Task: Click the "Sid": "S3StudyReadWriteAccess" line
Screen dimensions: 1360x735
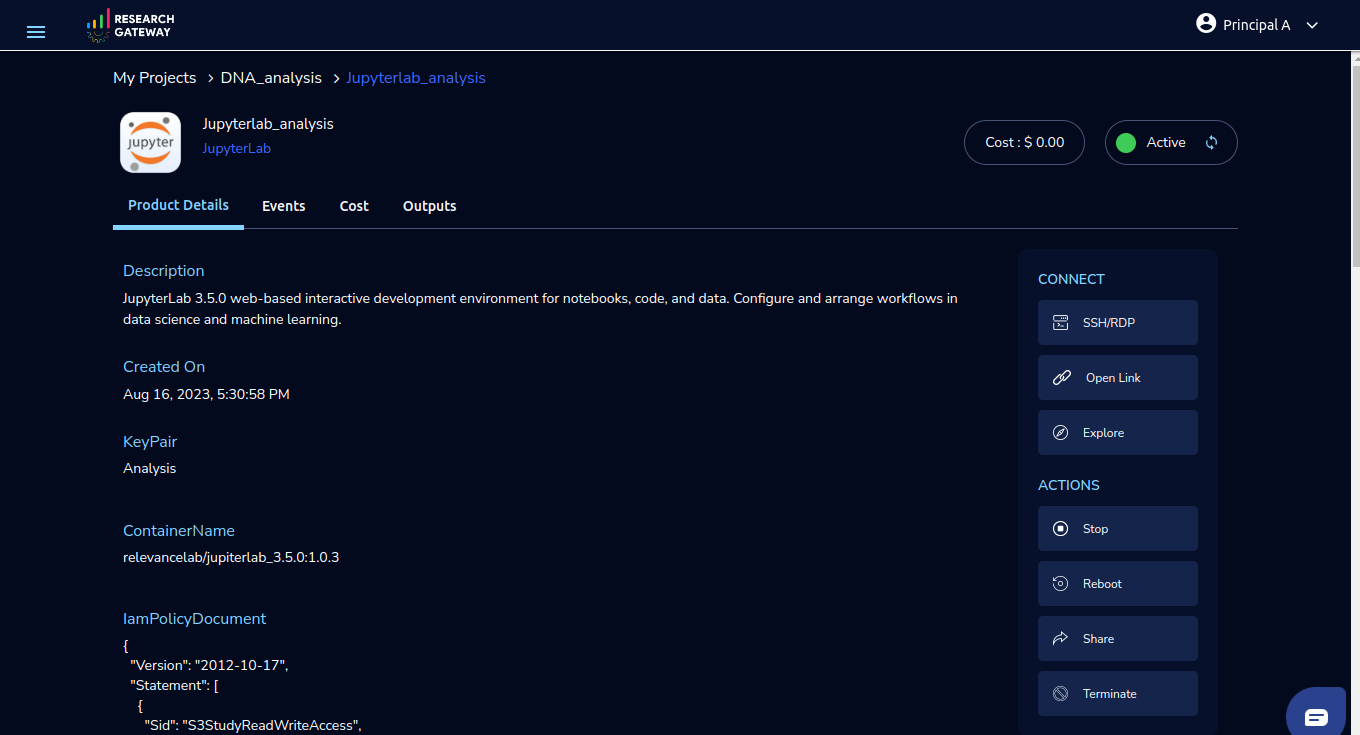Action: (x=252, y=725)
